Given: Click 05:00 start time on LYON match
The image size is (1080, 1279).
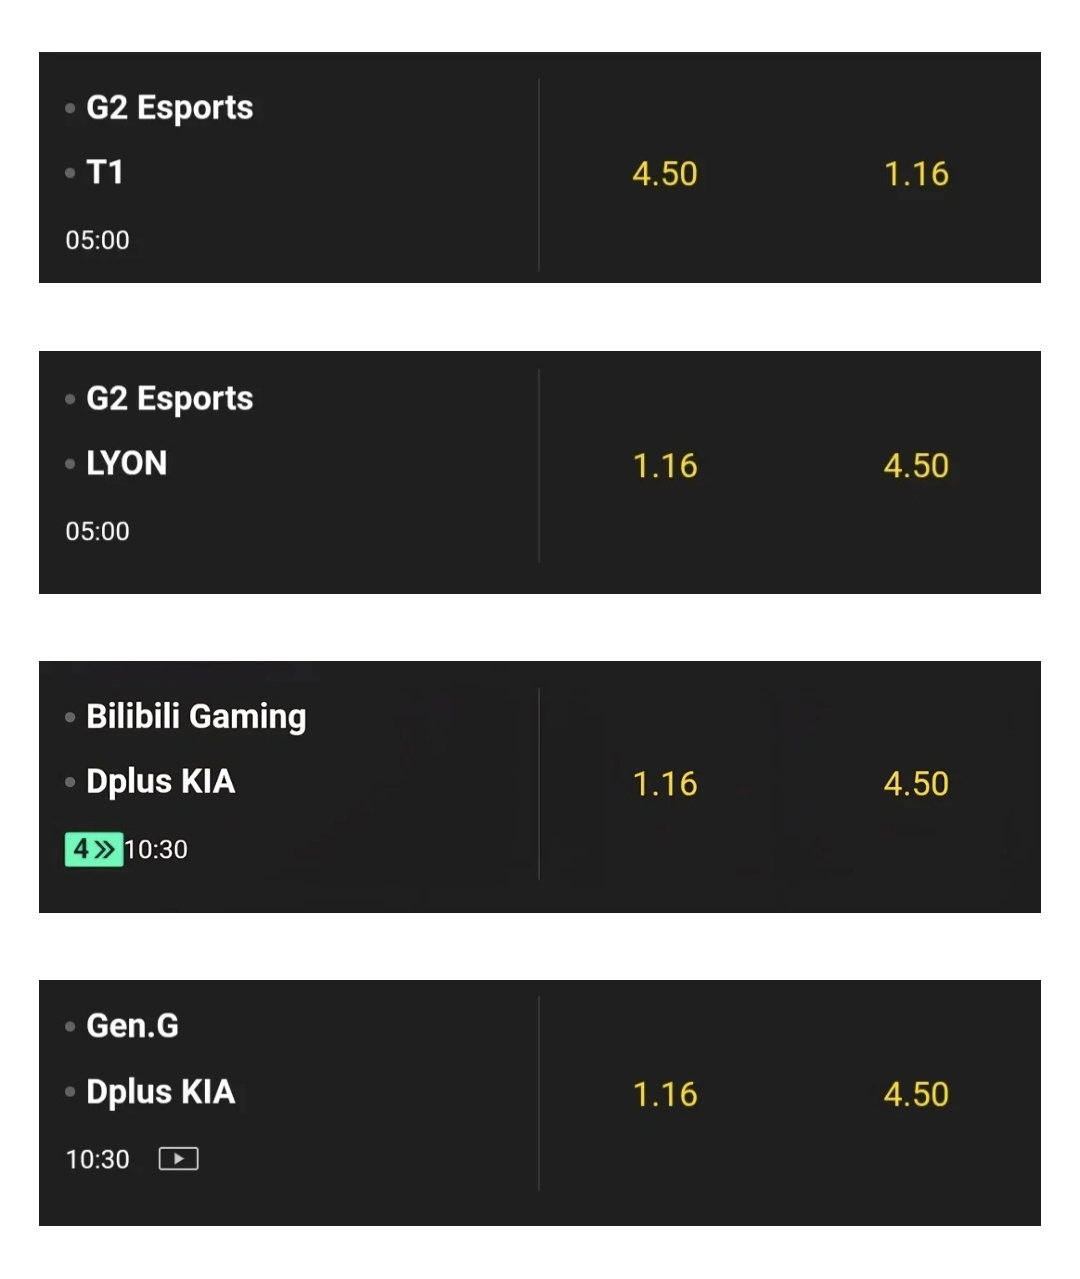Looking at the screenshot, I should (97, 531).
